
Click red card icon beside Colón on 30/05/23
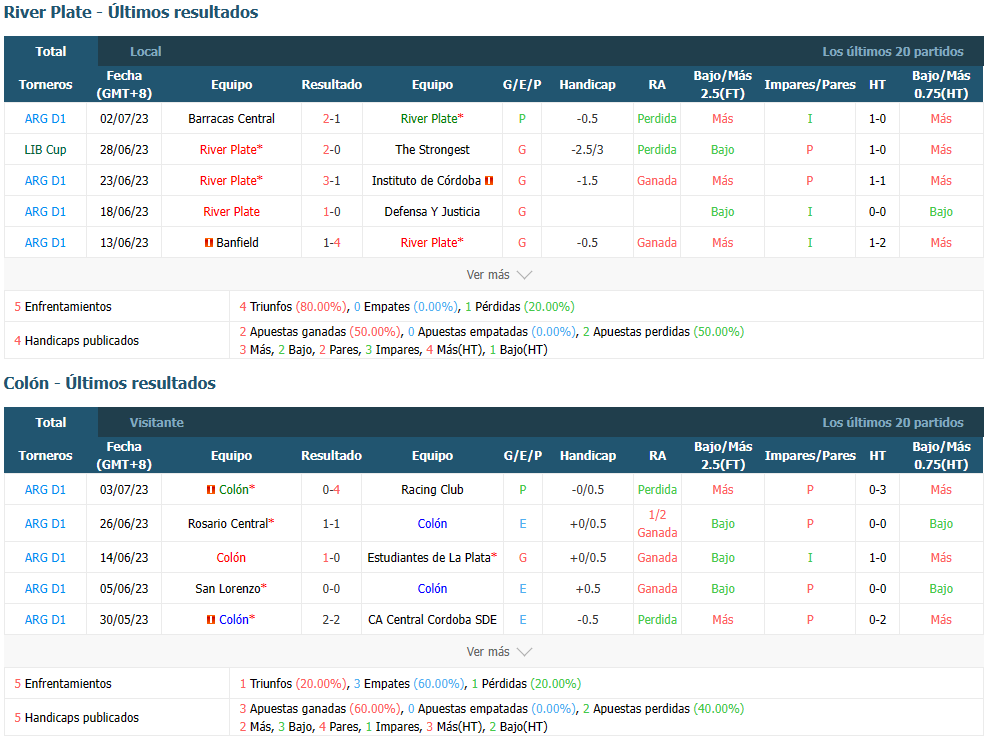pyautogui.click(x=211, y=620)
